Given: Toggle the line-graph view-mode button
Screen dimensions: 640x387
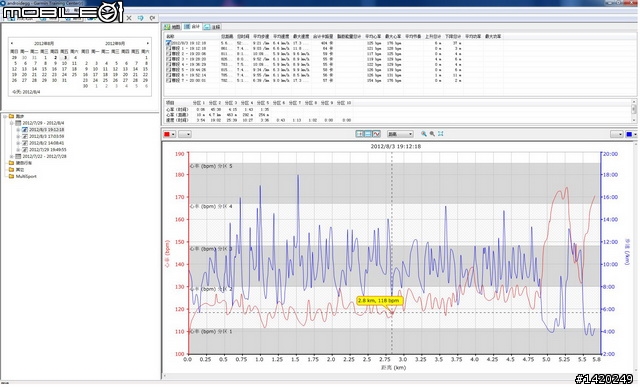Looking at the screenshot, I should [x=376, y=133].
